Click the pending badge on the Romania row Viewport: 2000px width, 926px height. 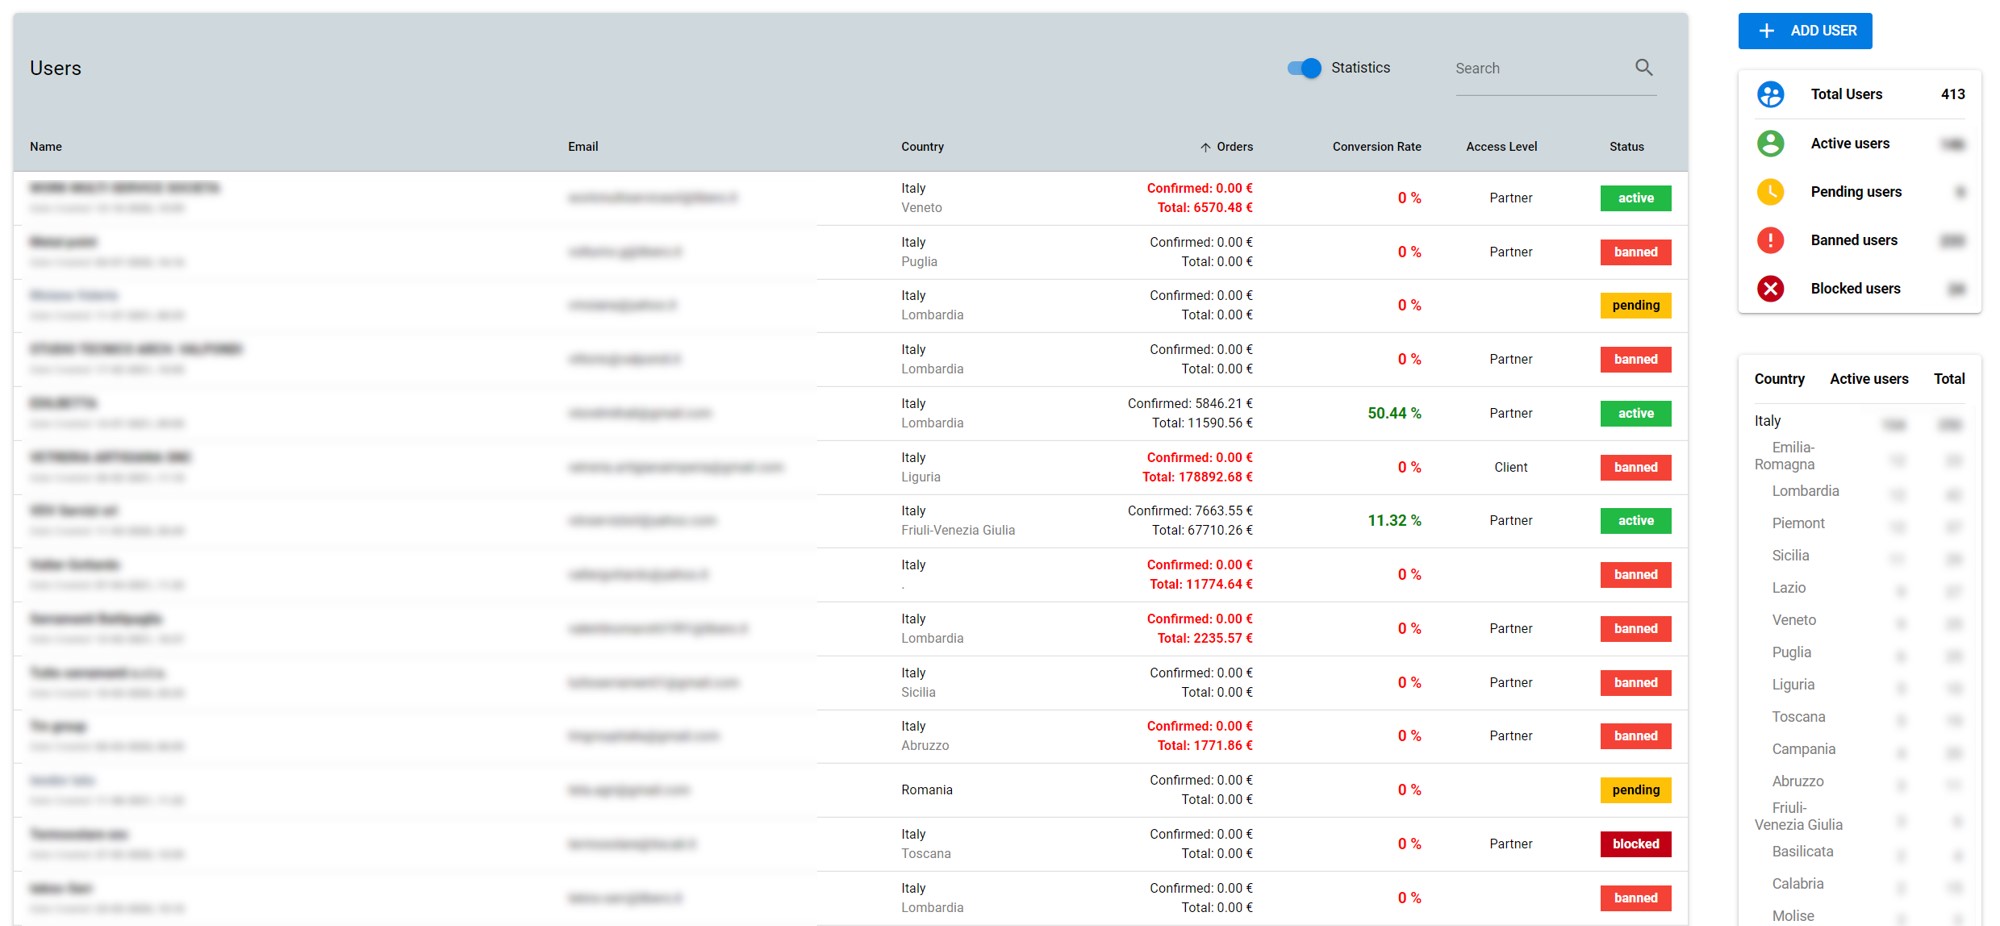1635,790
